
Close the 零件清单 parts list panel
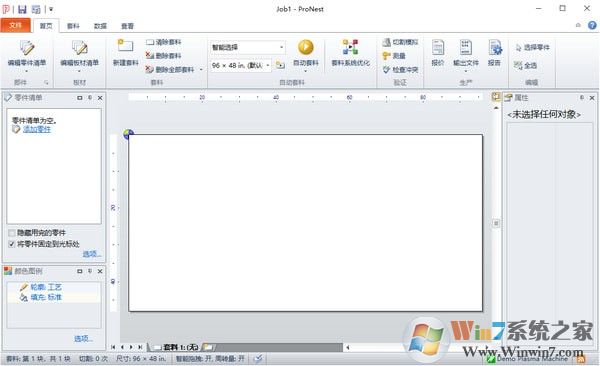(x=100, y=98)
